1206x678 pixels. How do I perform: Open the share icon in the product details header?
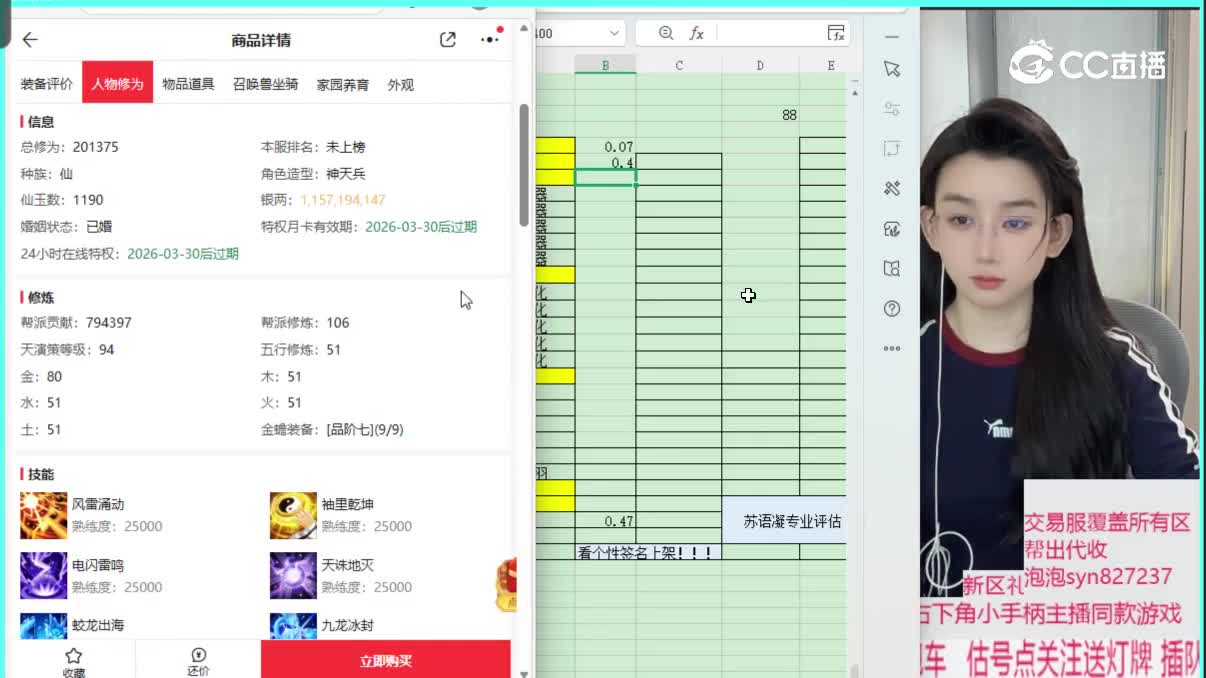click(x=446, y=39)
